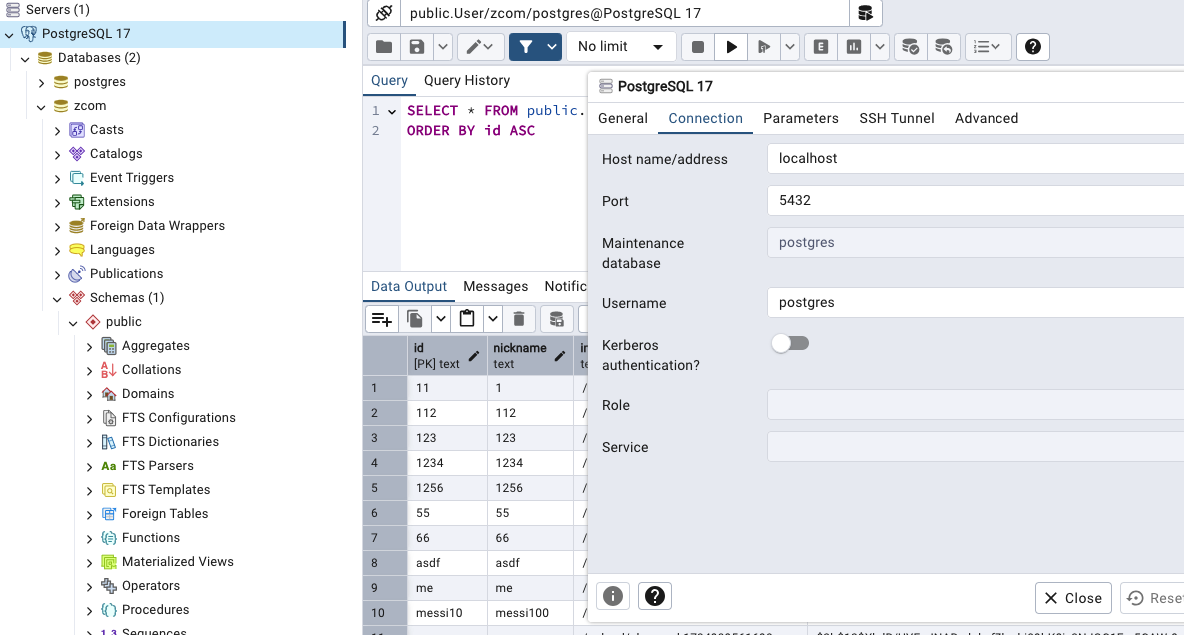This screenshot has height=635, width=1184.
Task: Collapse the zcom database node
Action: point(42,107)
